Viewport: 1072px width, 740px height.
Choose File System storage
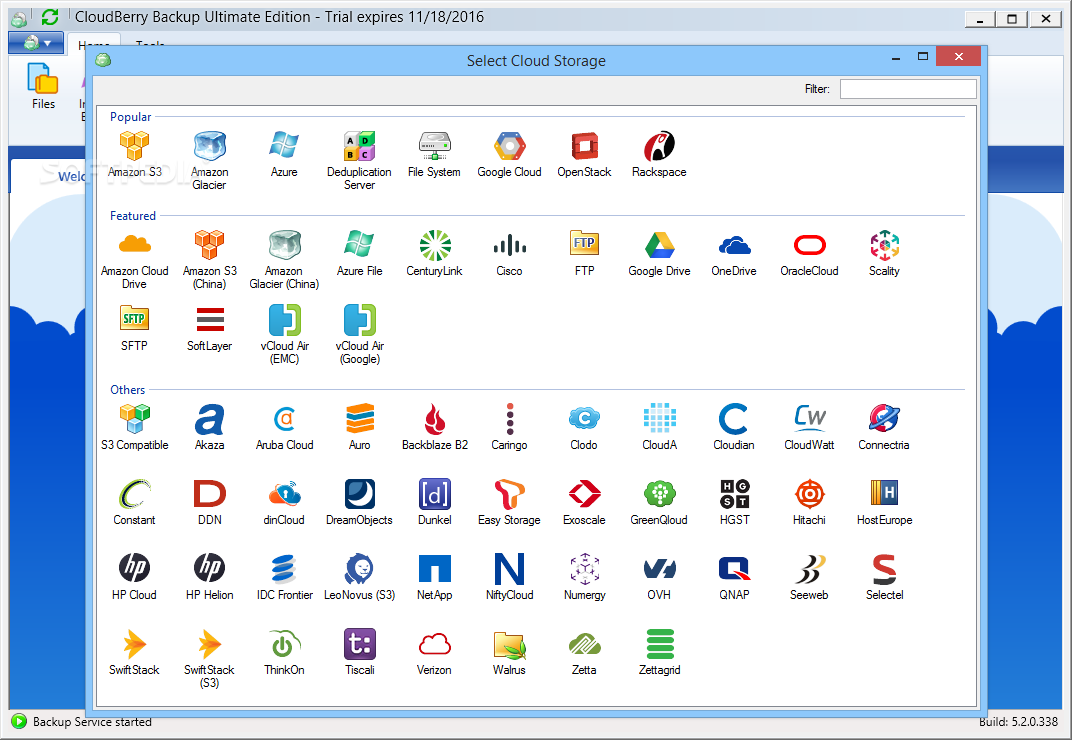434,155
